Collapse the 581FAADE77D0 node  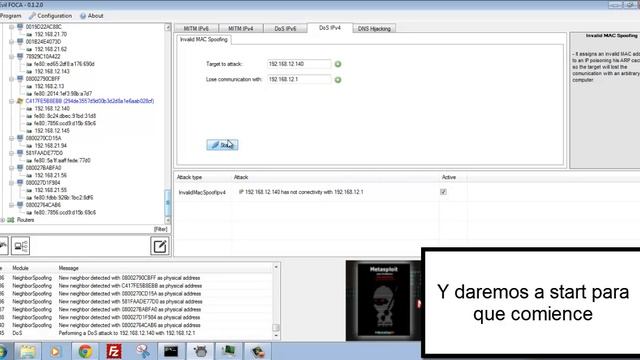click(x=11, y=153)
